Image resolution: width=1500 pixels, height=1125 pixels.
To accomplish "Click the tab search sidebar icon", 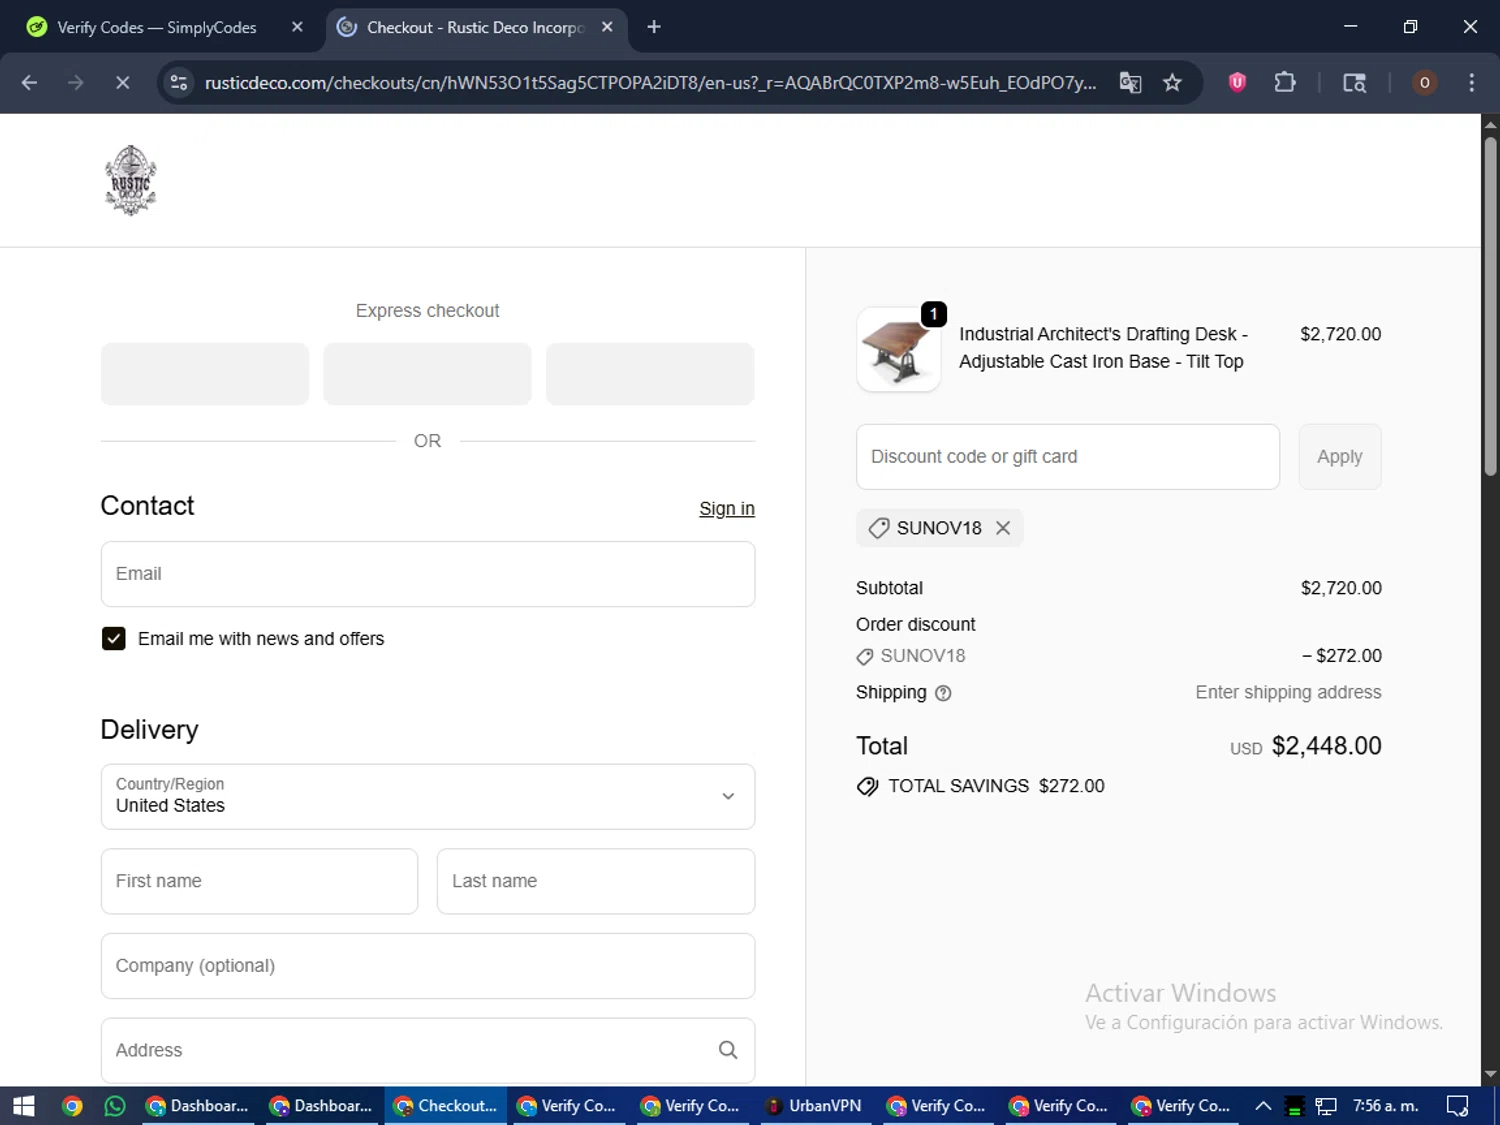I will [1354, 83].
